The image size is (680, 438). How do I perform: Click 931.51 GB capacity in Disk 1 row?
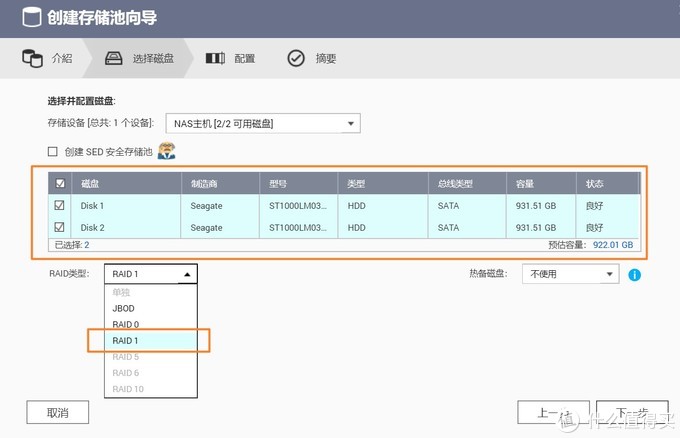click(536, 206)
